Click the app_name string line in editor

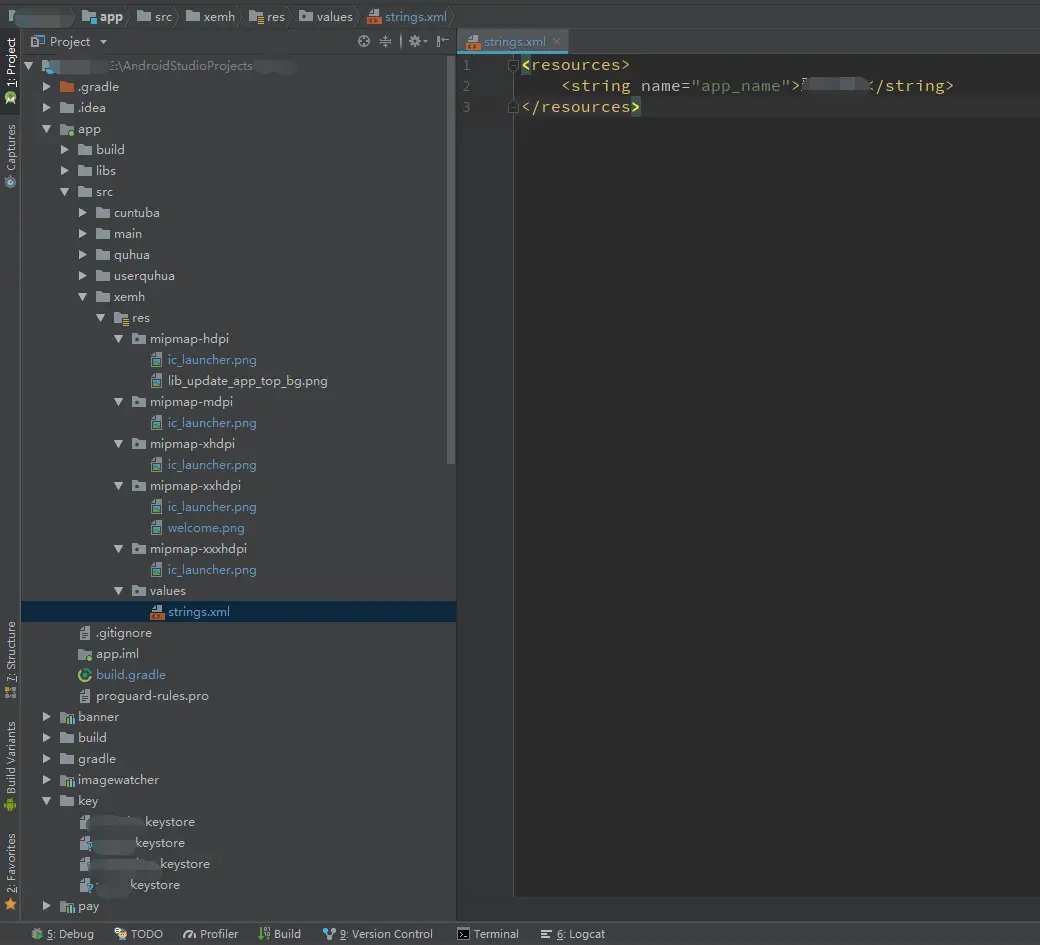757,86
